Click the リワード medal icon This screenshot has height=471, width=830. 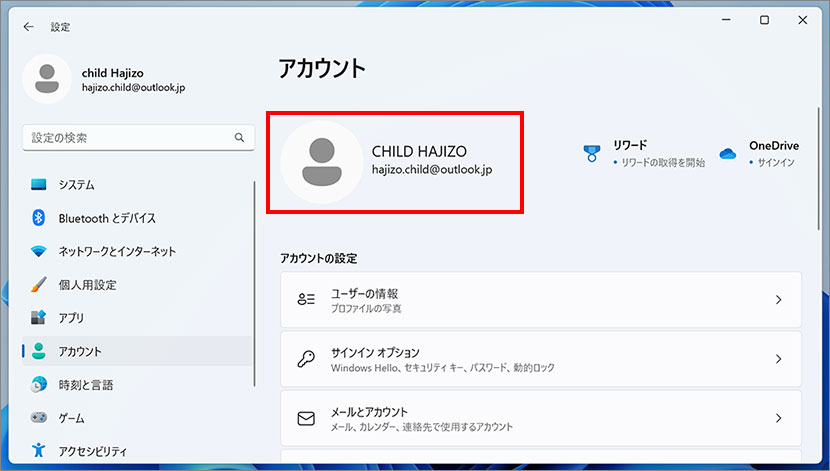click(592, 153)
